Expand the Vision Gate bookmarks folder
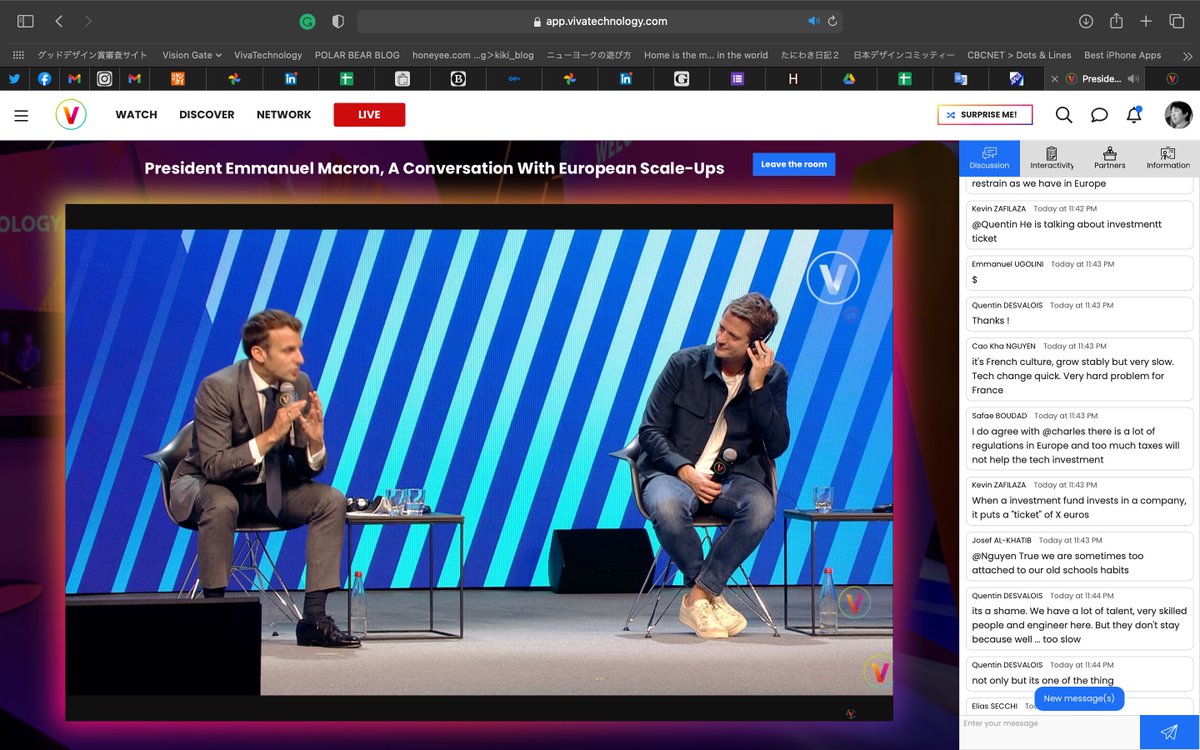This screenshot has width=1200, height=750. (191, 55)
